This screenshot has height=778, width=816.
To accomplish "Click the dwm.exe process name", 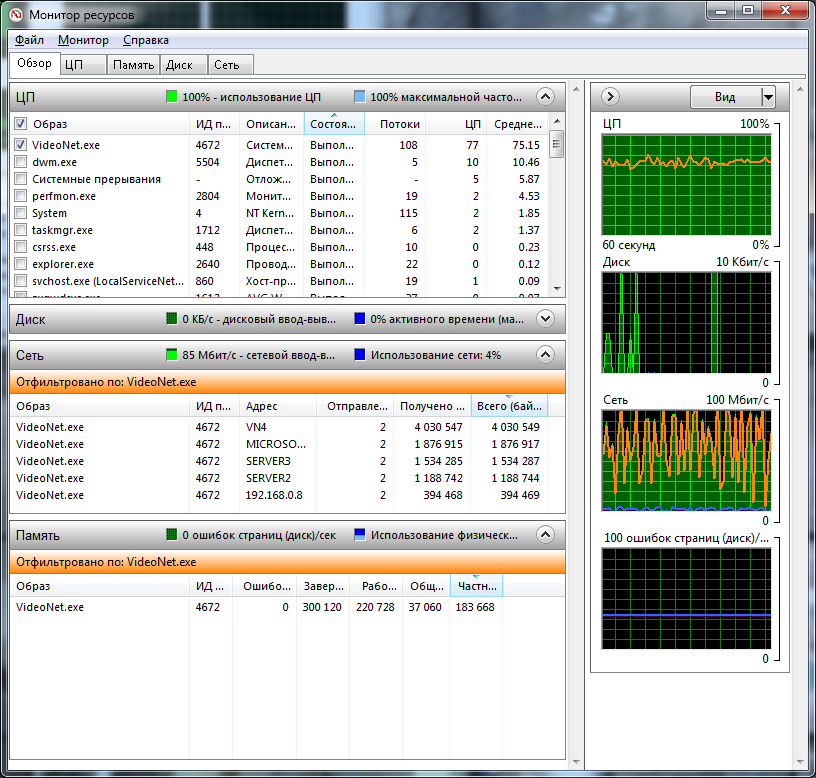I will (x=55, y=162).
